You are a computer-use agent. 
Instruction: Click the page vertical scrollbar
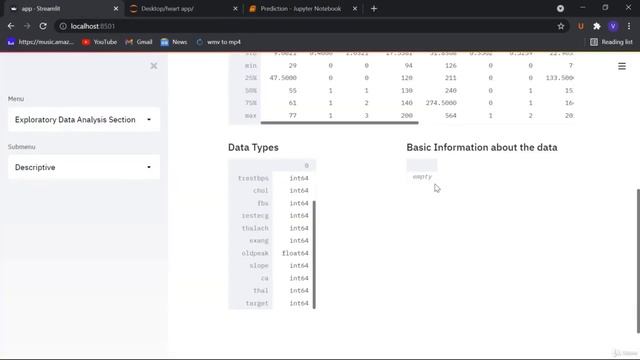[x=638, y=261]
